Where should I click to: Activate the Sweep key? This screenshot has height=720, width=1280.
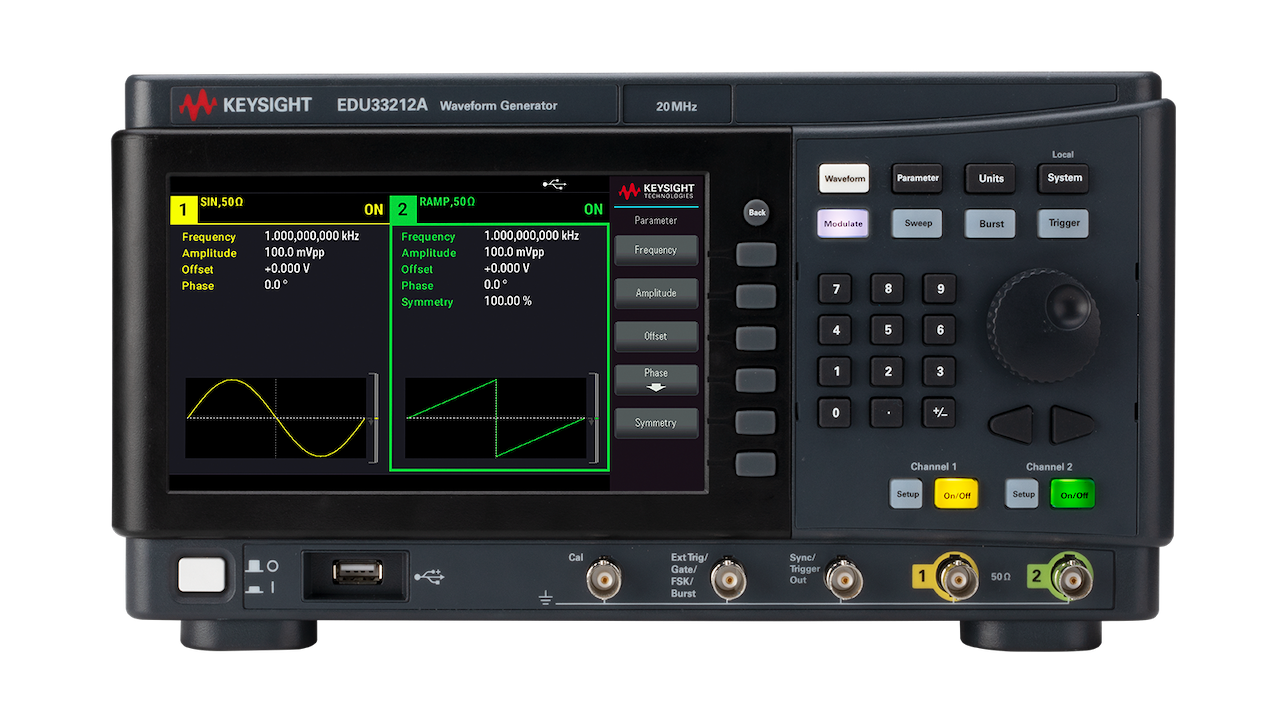click(917, 223)
